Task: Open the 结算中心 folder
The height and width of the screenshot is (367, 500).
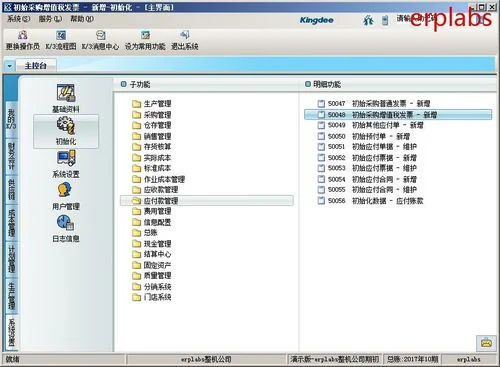Action: (152, 254)
